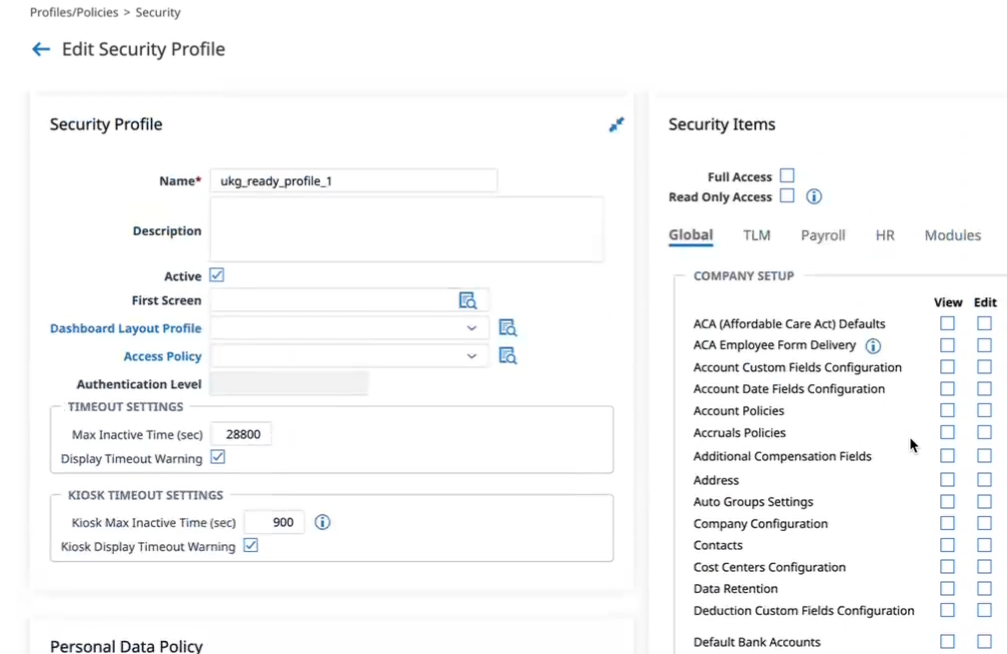Open the First Screen lookup icon

coord(468,300)
